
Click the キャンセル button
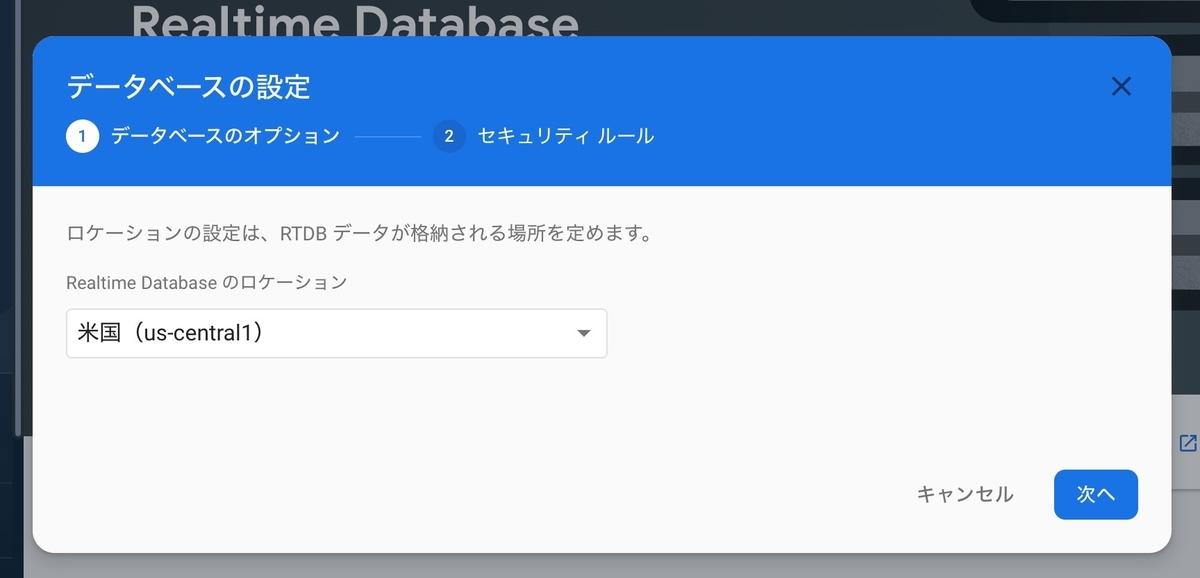tap(964, 494)
